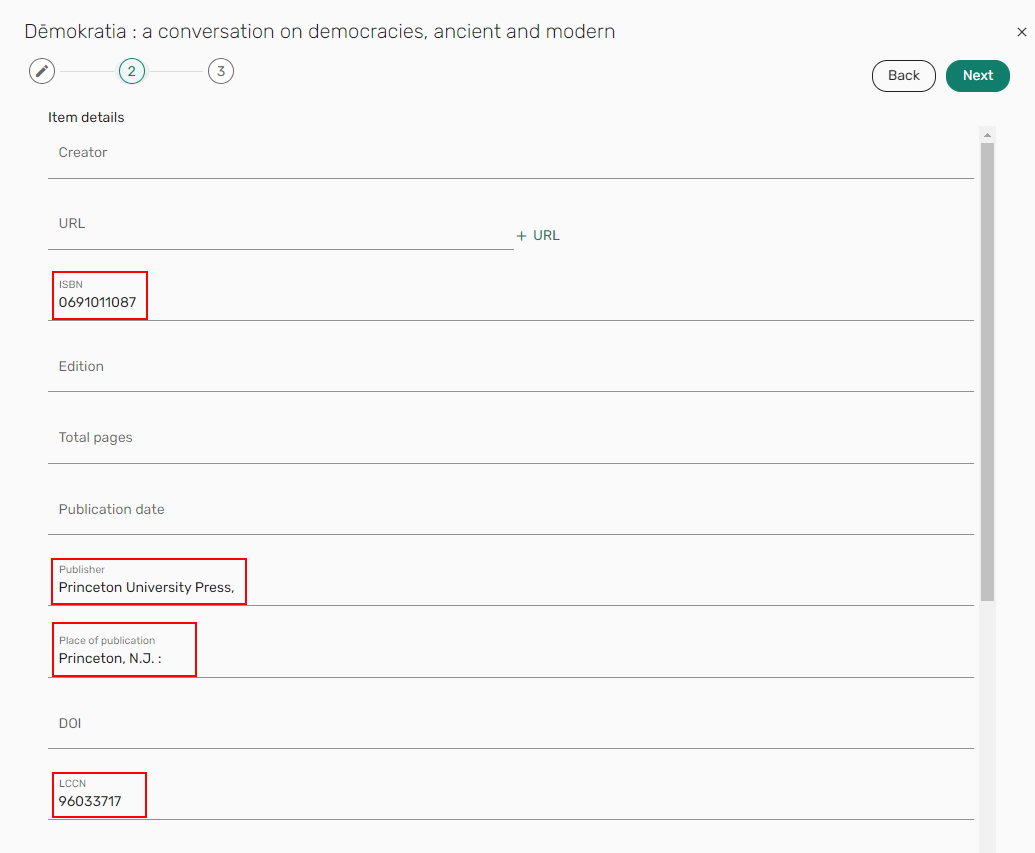Image resolution: width=1035 pixels, height=853 pixels.
Task: Click the Back button
Action: (903, 76)
